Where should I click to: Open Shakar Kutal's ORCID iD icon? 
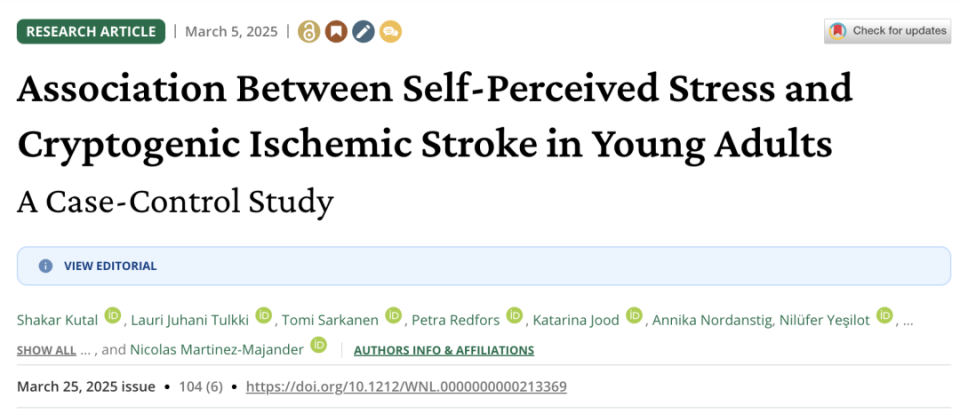113,315
